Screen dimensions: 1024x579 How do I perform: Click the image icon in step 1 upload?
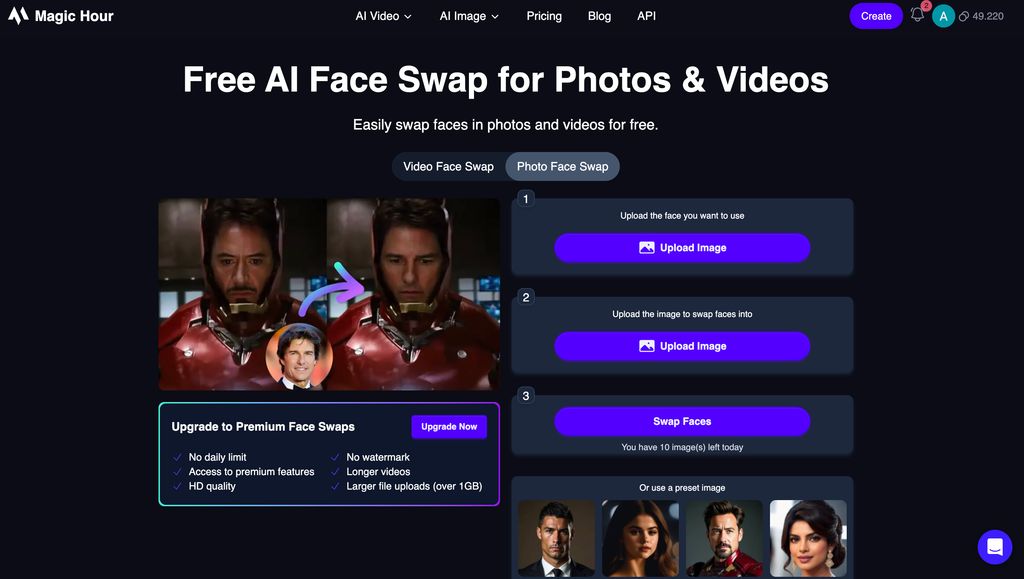click(x=647, y=248)
